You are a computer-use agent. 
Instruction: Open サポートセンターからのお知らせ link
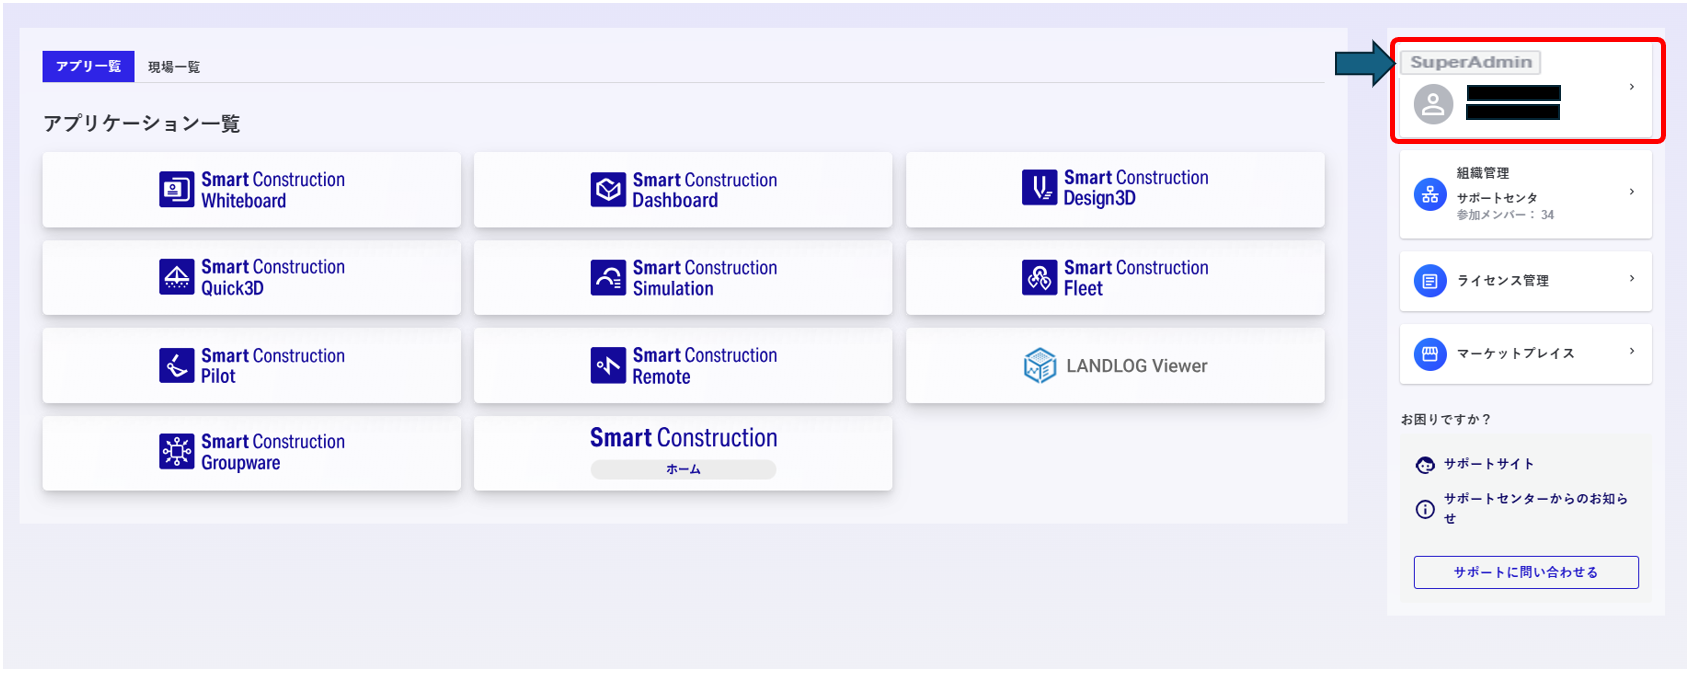click(1536, 508)
